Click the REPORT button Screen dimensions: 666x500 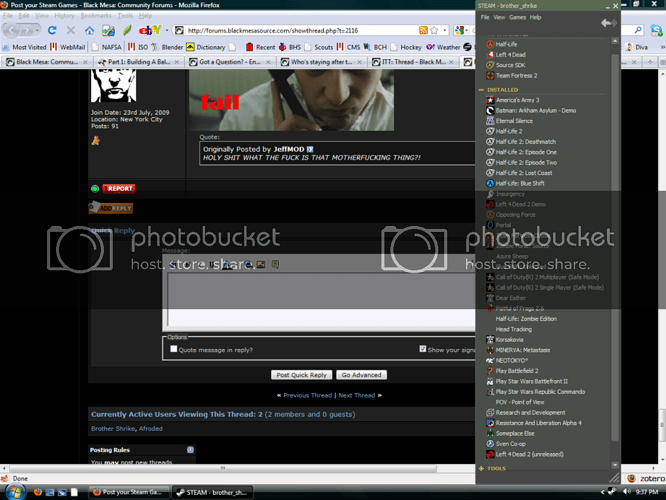tap(119, 188)
